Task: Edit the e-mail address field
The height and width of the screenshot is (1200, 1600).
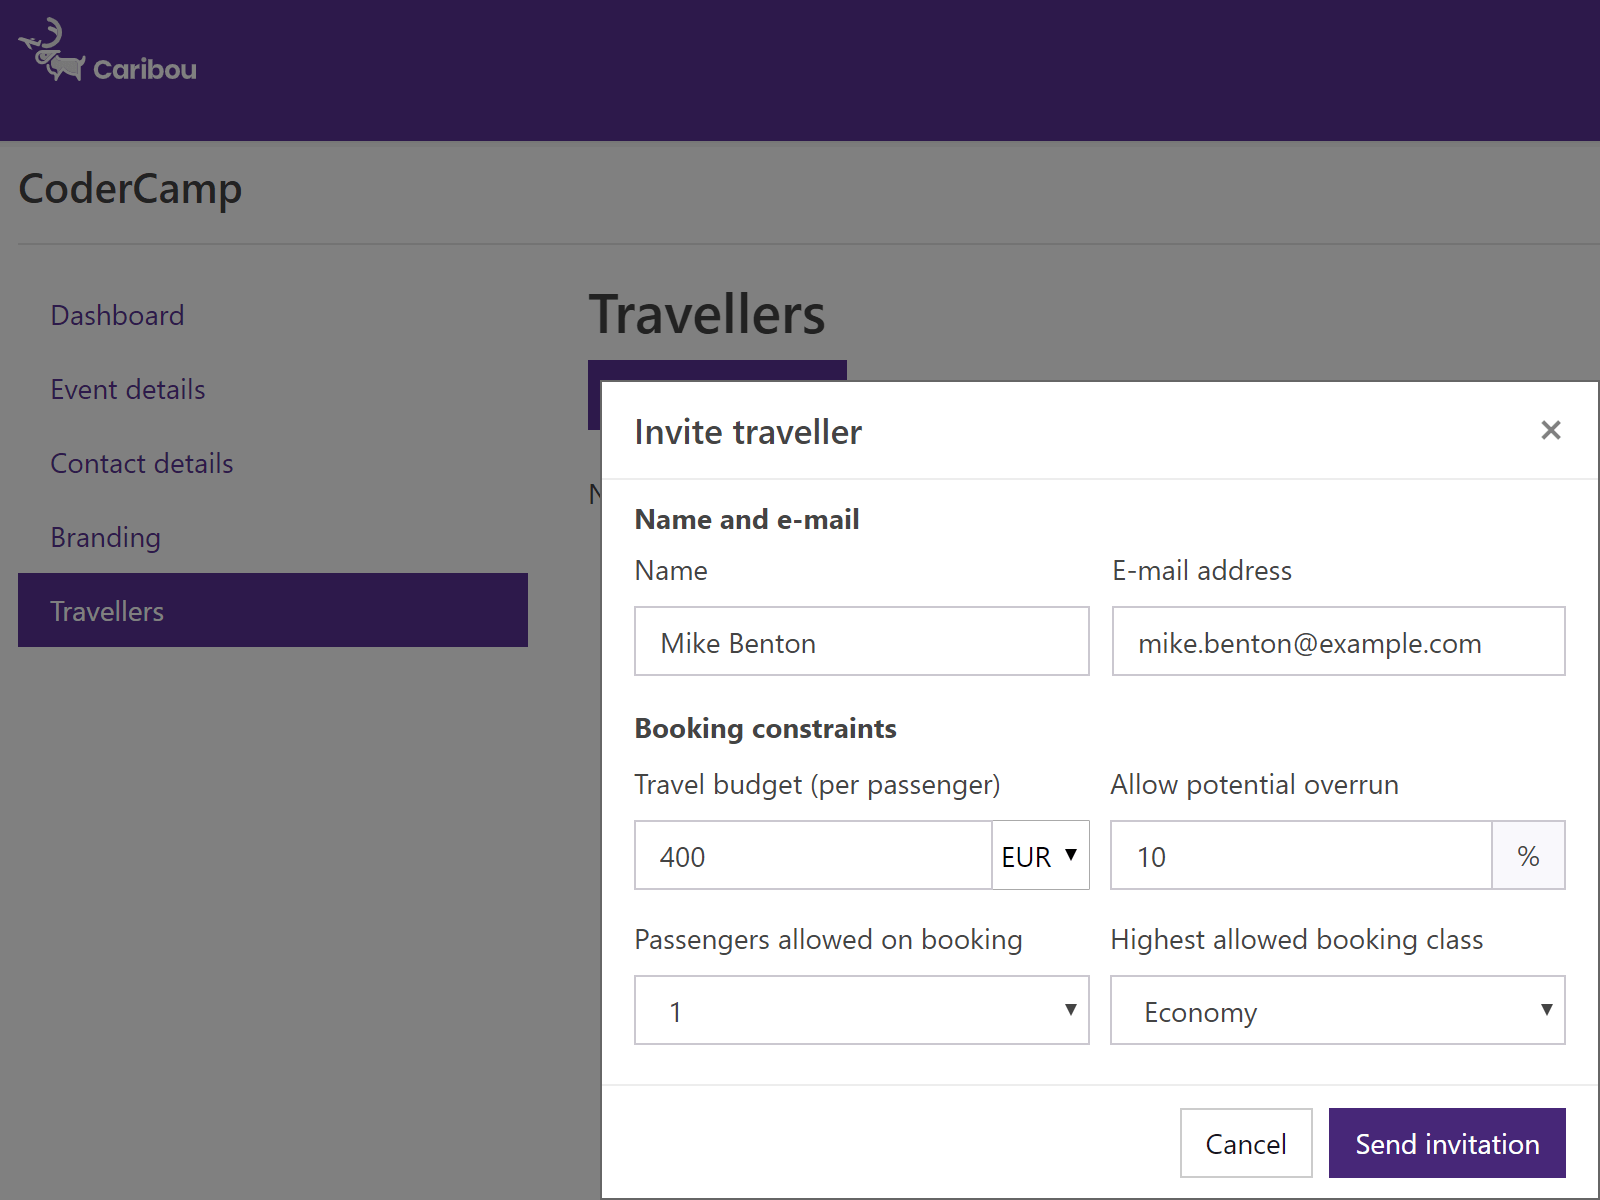Action: tap(1337, 641)
